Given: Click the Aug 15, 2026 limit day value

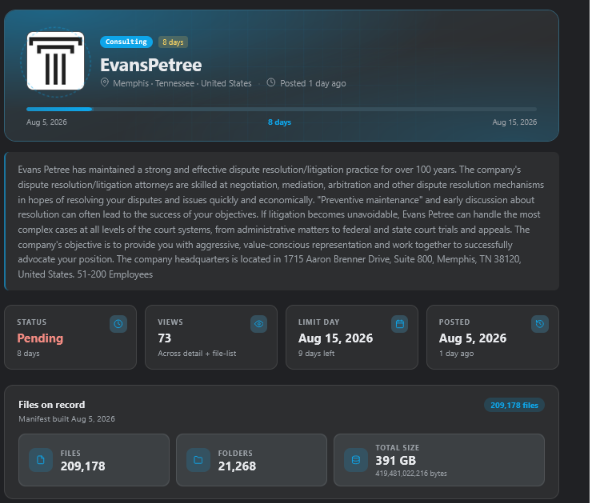Looking at the screenshot, I should pyautogui.click(x=336, y=338).
